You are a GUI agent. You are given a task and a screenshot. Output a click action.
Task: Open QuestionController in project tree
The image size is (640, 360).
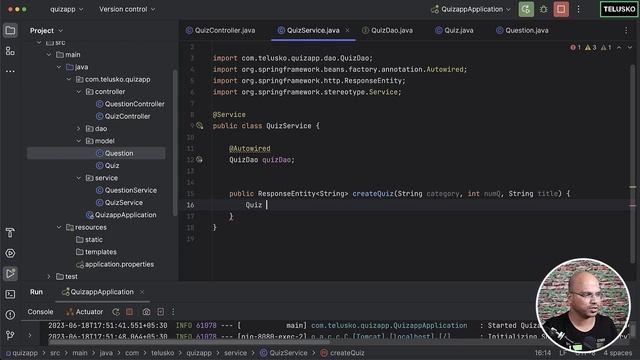[x=130, y=104]
